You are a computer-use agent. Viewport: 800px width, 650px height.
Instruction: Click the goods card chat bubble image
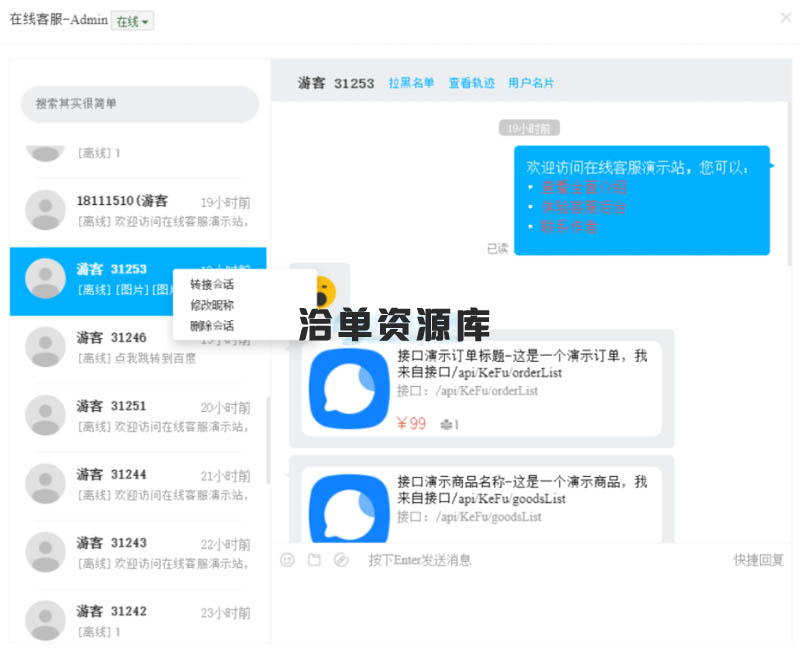tap(349, 509)
